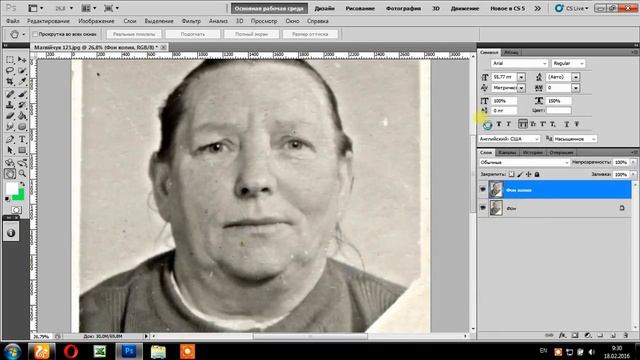
Task: Open leading (Авто) dropdown arrow
Action: (x=576, y=77)
